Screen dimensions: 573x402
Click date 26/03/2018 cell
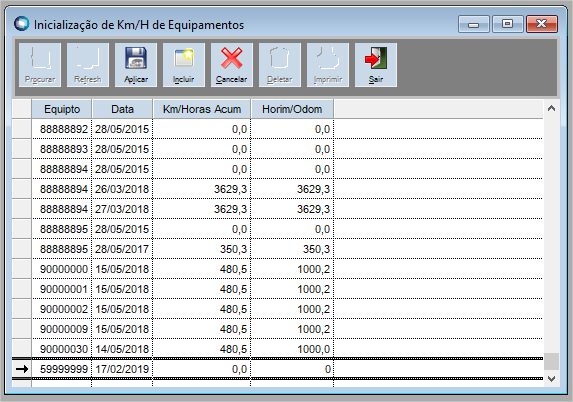click(x=122, y=189)
